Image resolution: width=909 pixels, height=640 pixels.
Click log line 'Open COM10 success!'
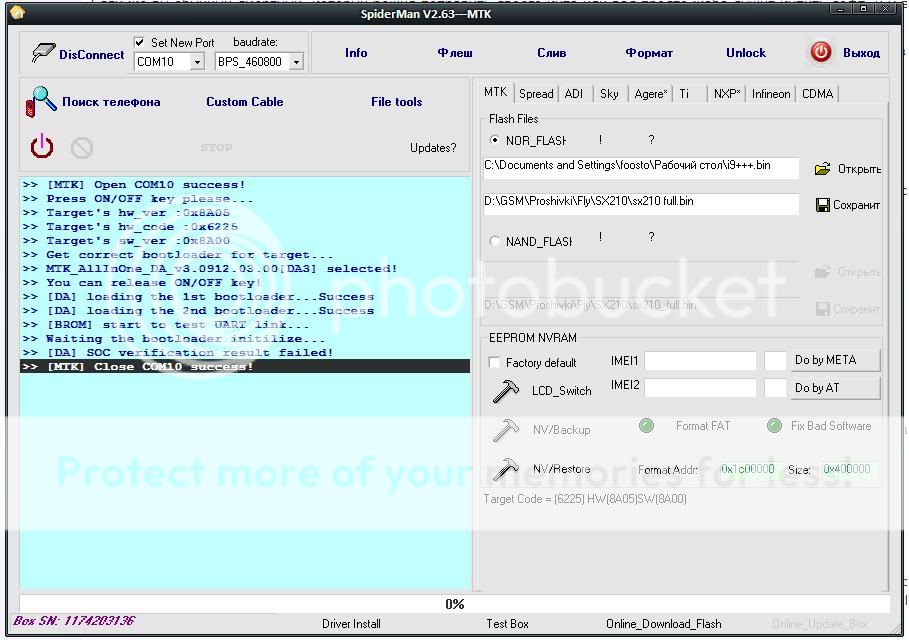click(x=245, y=184)
